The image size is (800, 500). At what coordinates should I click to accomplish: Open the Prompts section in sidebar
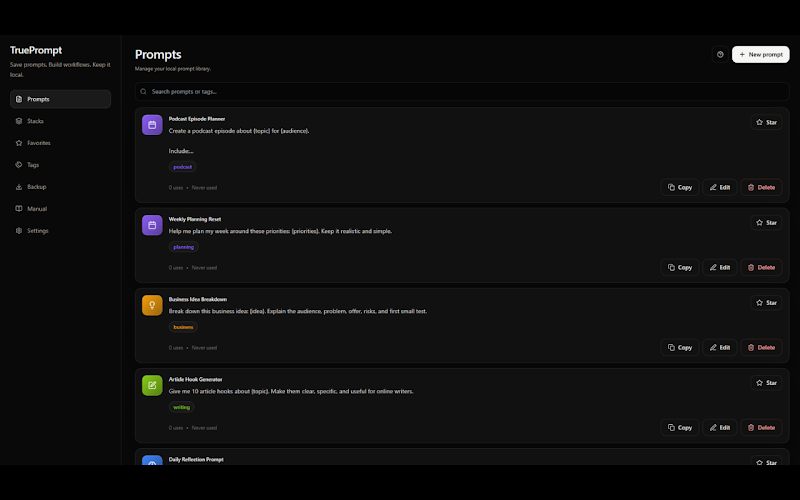[60, 99]
